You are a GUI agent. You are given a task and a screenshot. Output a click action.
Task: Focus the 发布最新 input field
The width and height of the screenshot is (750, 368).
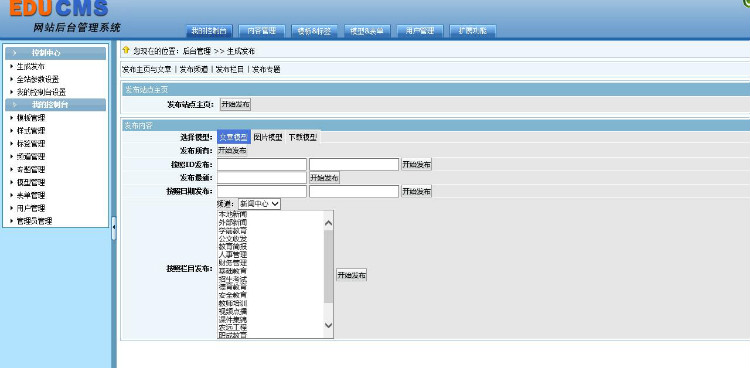[262, 178]
